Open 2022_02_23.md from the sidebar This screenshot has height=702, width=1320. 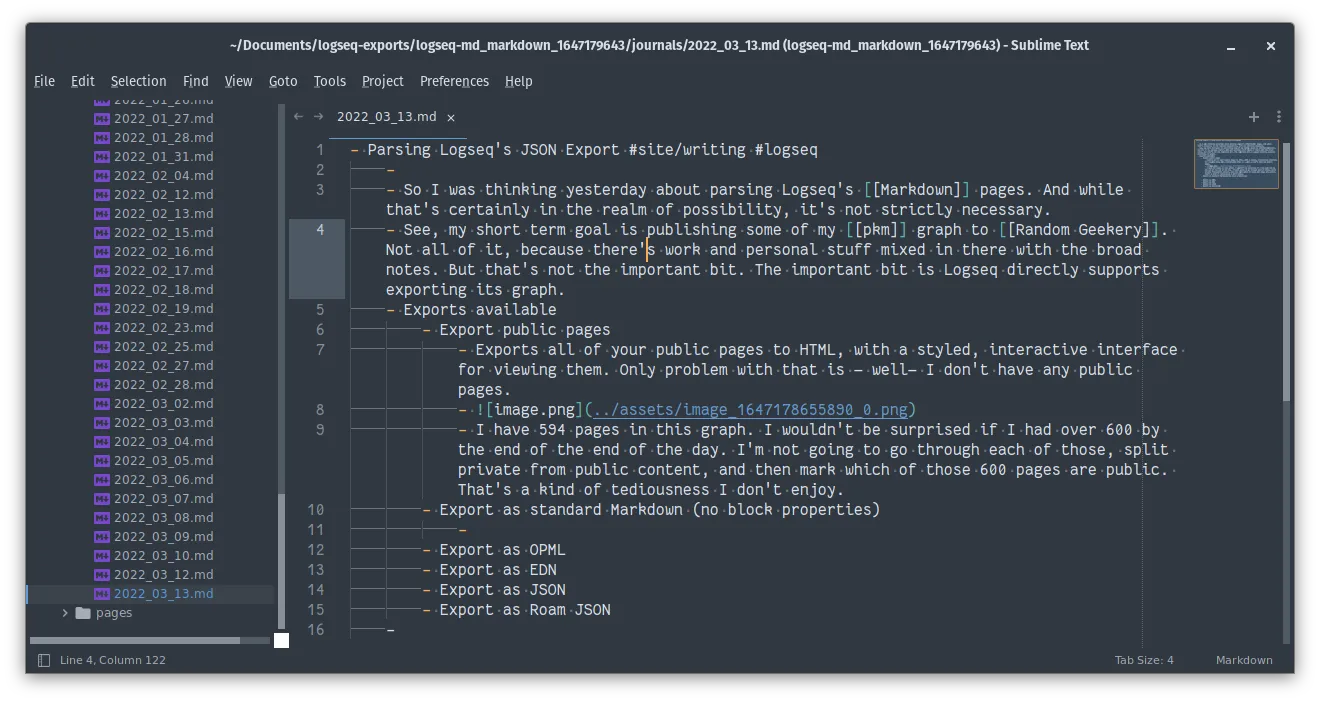click(163, 328)
